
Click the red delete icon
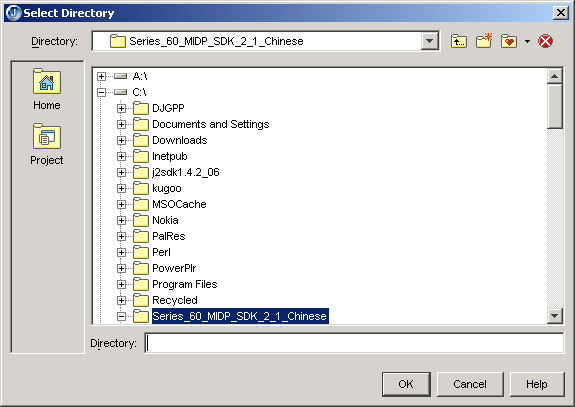[545, 41]
